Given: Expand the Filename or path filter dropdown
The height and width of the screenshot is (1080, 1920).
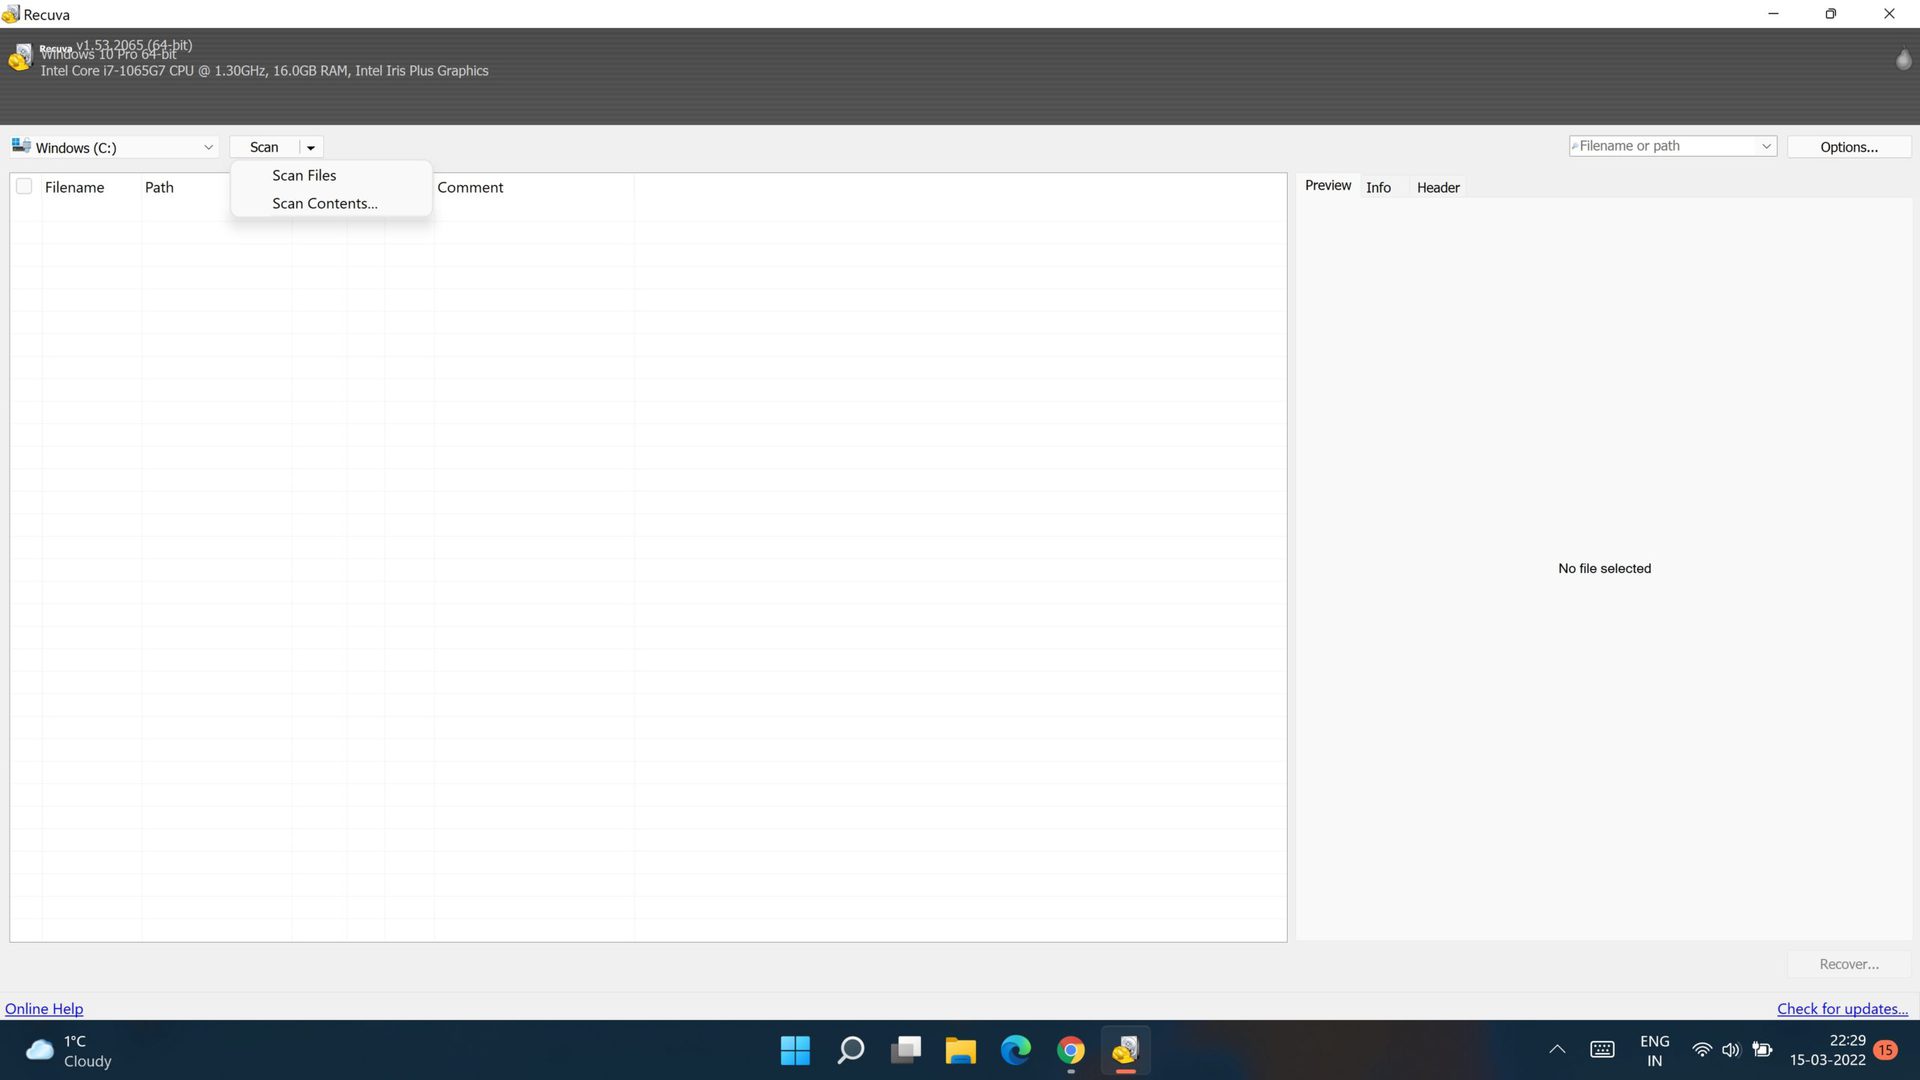Looking at the screenshot, I should tap(1766, 146).
